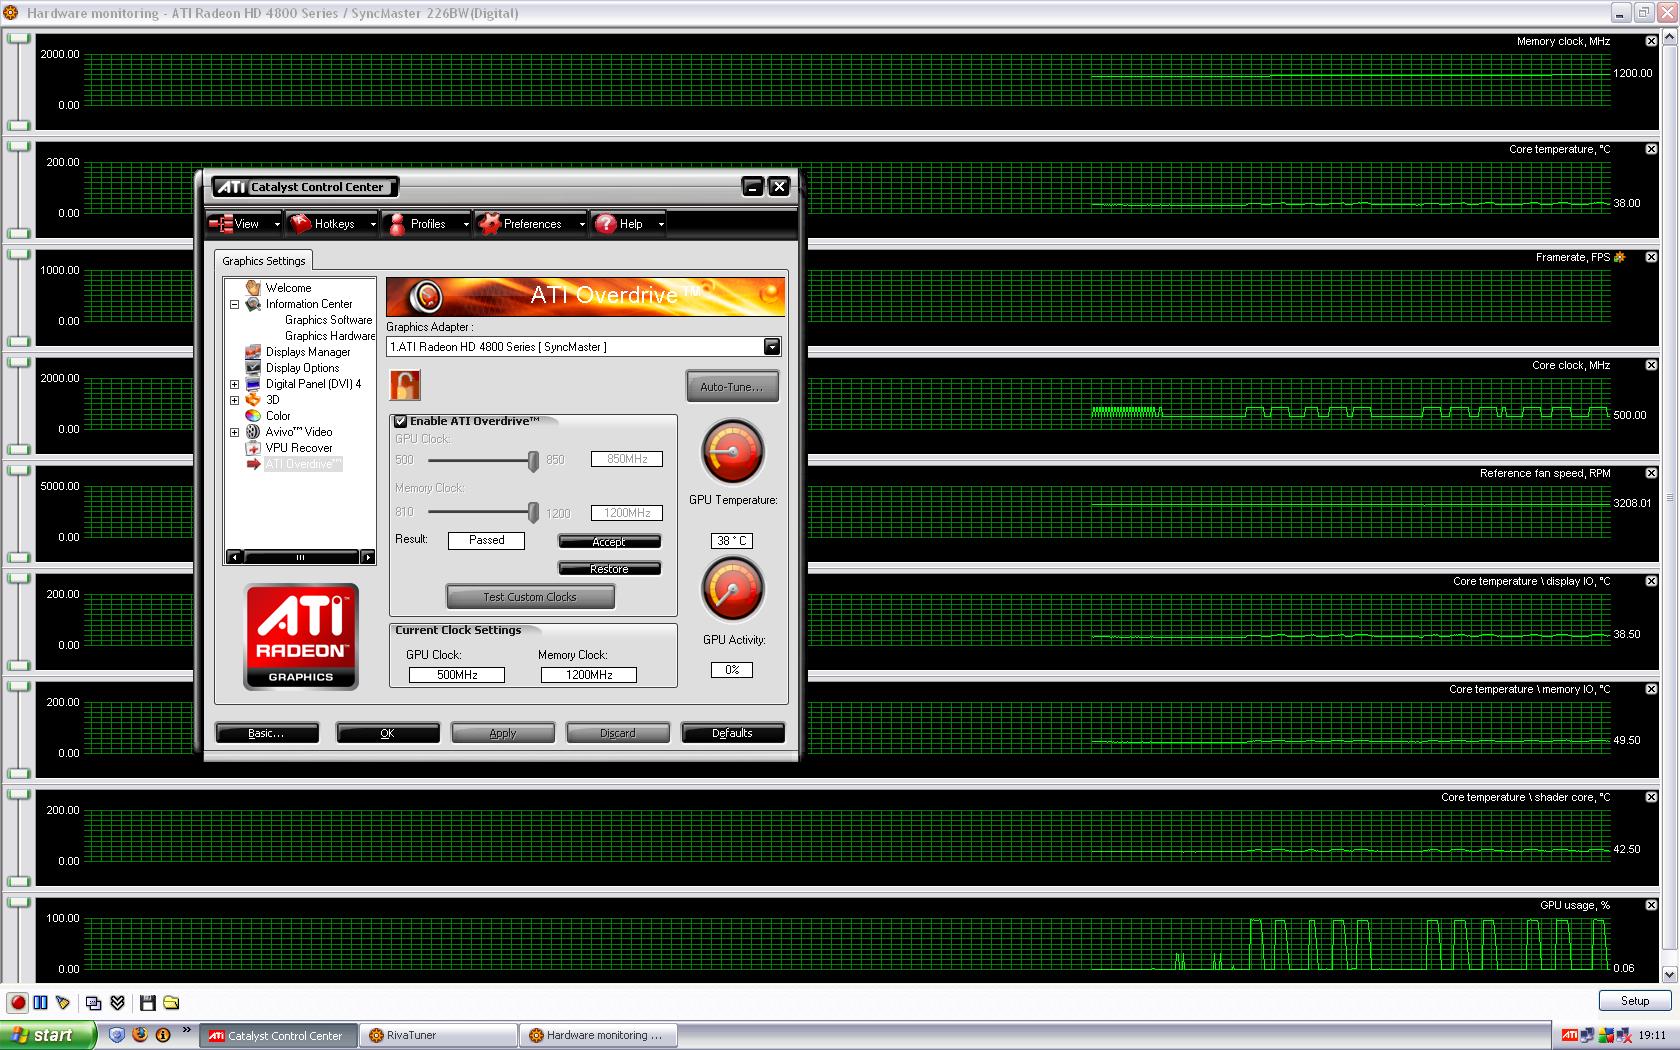Screen dimensions: 1680x1050
Task: Click Test Custom Clocks button
Action: (530, 597)
